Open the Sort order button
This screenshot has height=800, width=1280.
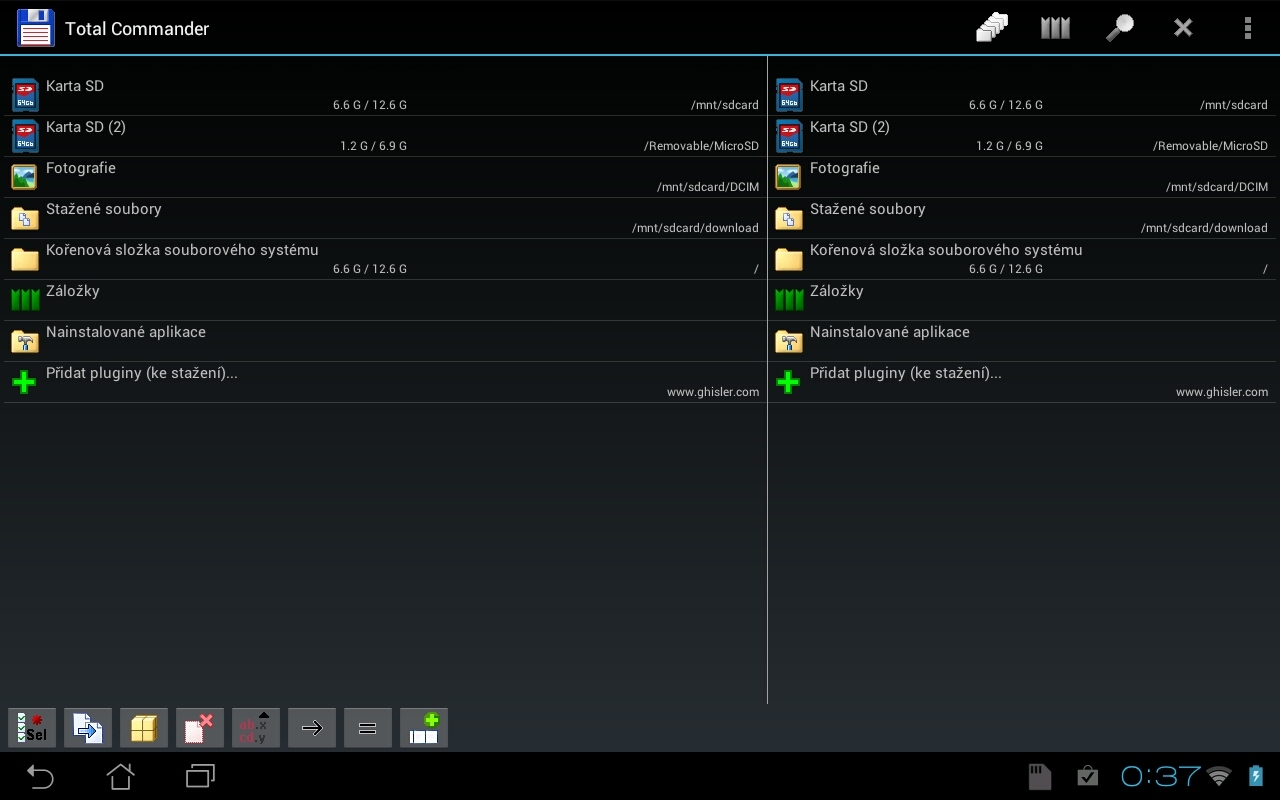click(256, 728)
